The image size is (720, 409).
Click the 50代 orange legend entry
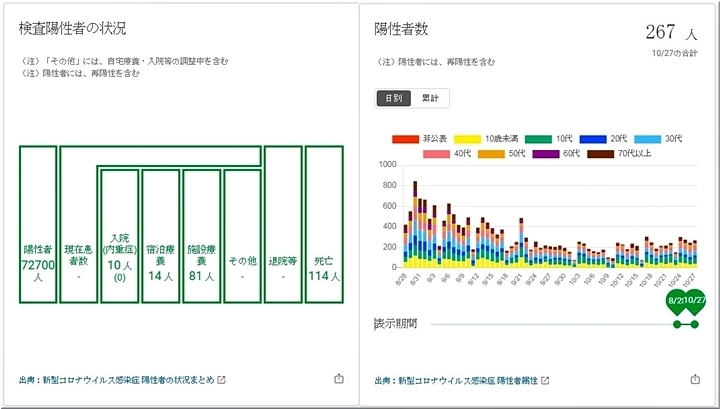(506, 153)
